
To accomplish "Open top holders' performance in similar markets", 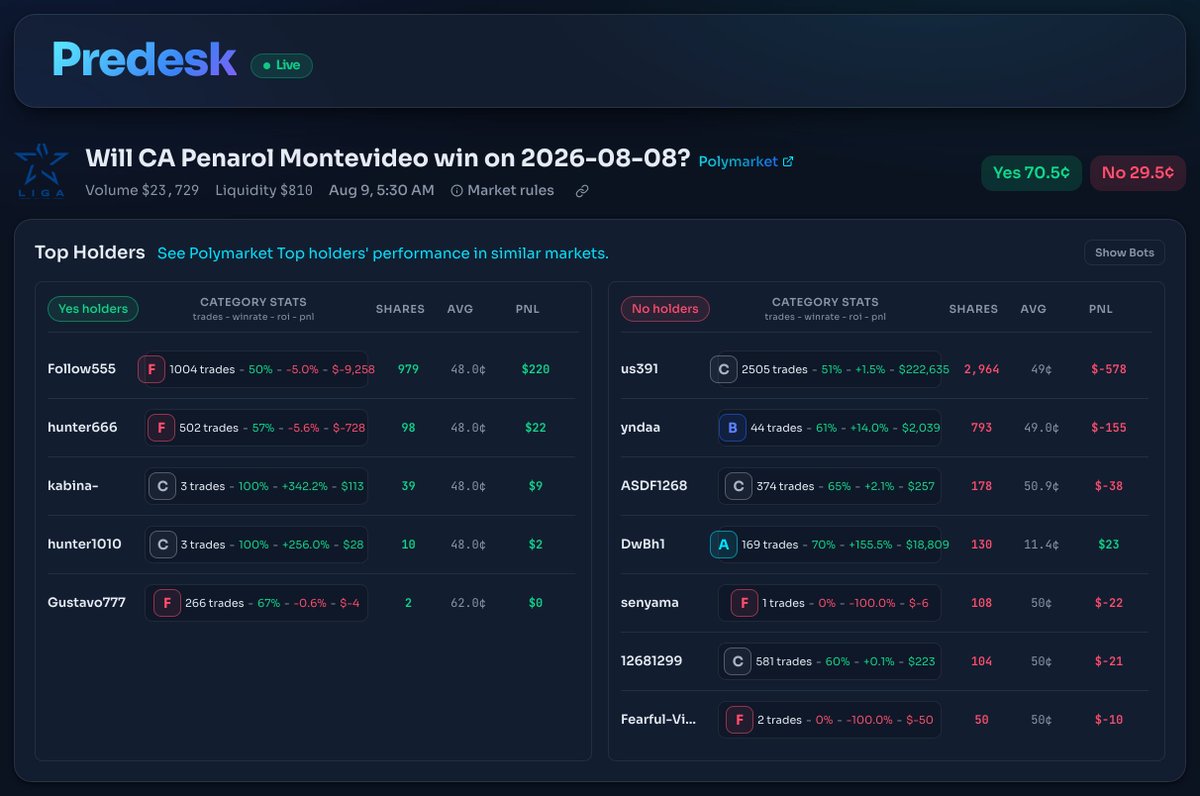I will tap(383, 253).
